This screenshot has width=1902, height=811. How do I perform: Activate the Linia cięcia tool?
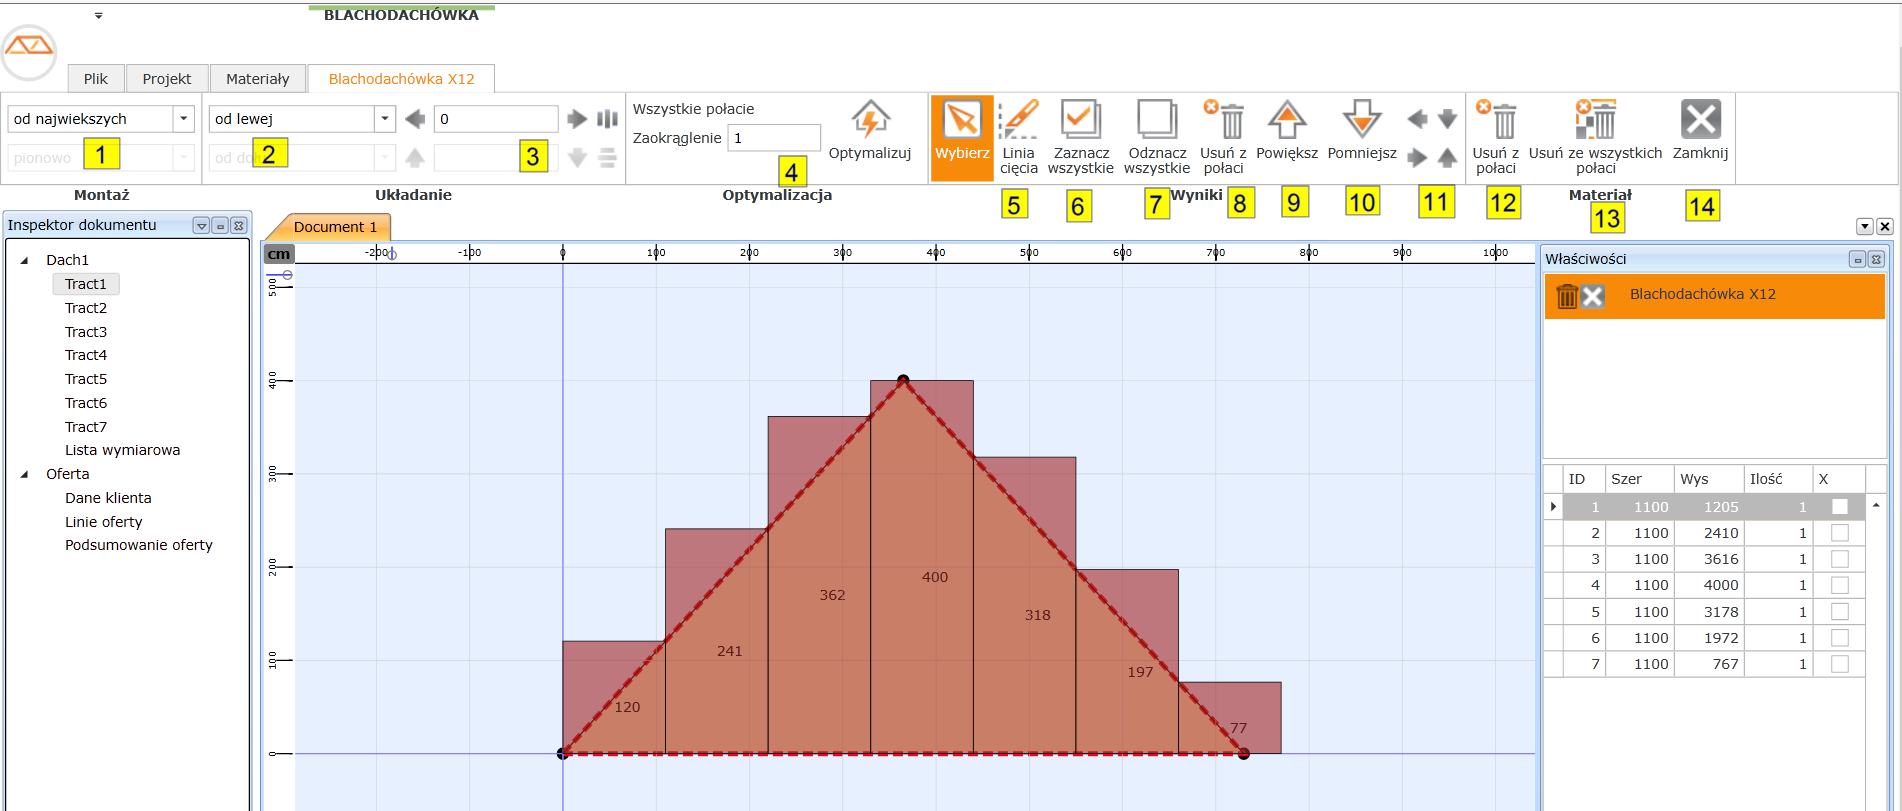pyautogui.click(x=1018, y=120)
